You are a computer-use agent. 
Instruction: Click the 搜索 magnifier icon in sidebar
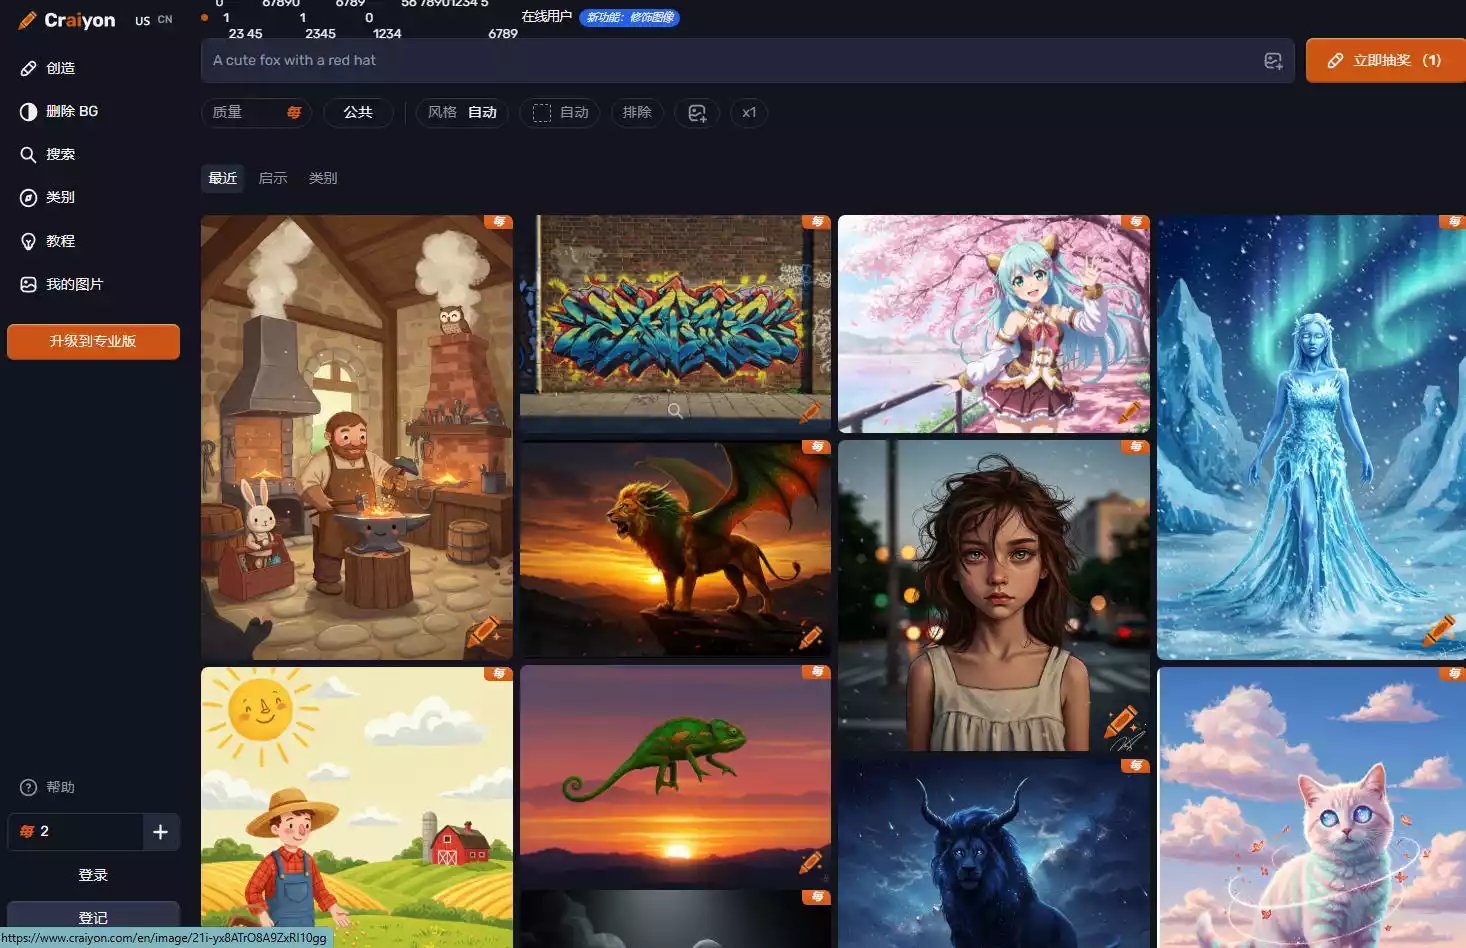(x=28, y=154)
